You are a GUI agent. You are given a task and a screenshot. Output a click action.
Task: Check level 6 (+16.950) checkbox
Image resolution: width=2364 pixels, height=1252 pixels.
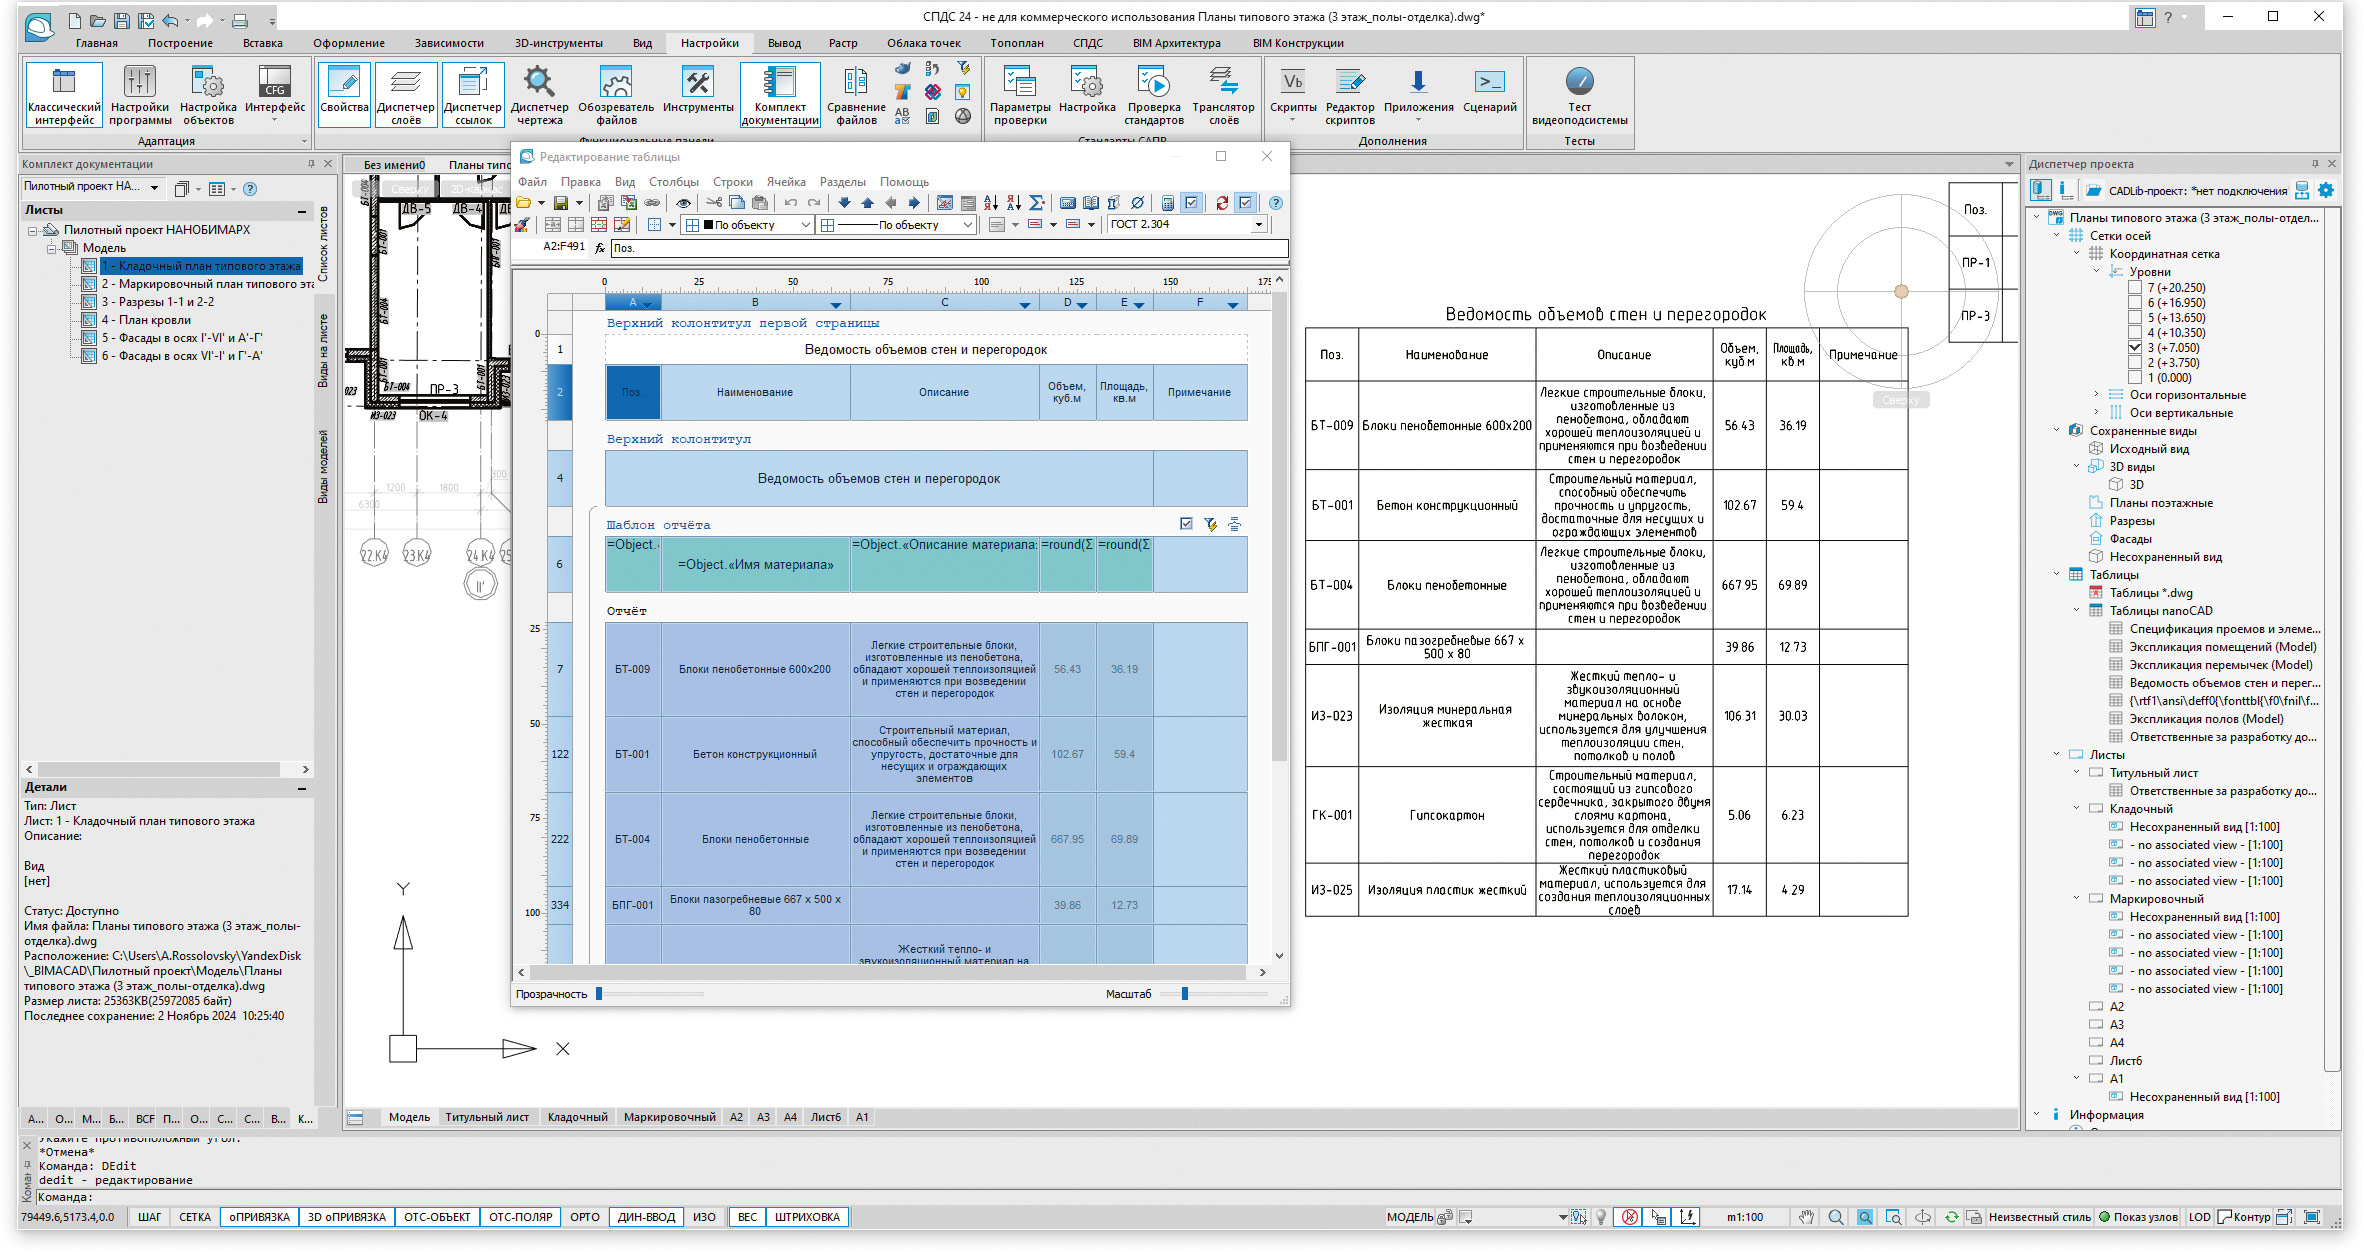point(2135,303)
